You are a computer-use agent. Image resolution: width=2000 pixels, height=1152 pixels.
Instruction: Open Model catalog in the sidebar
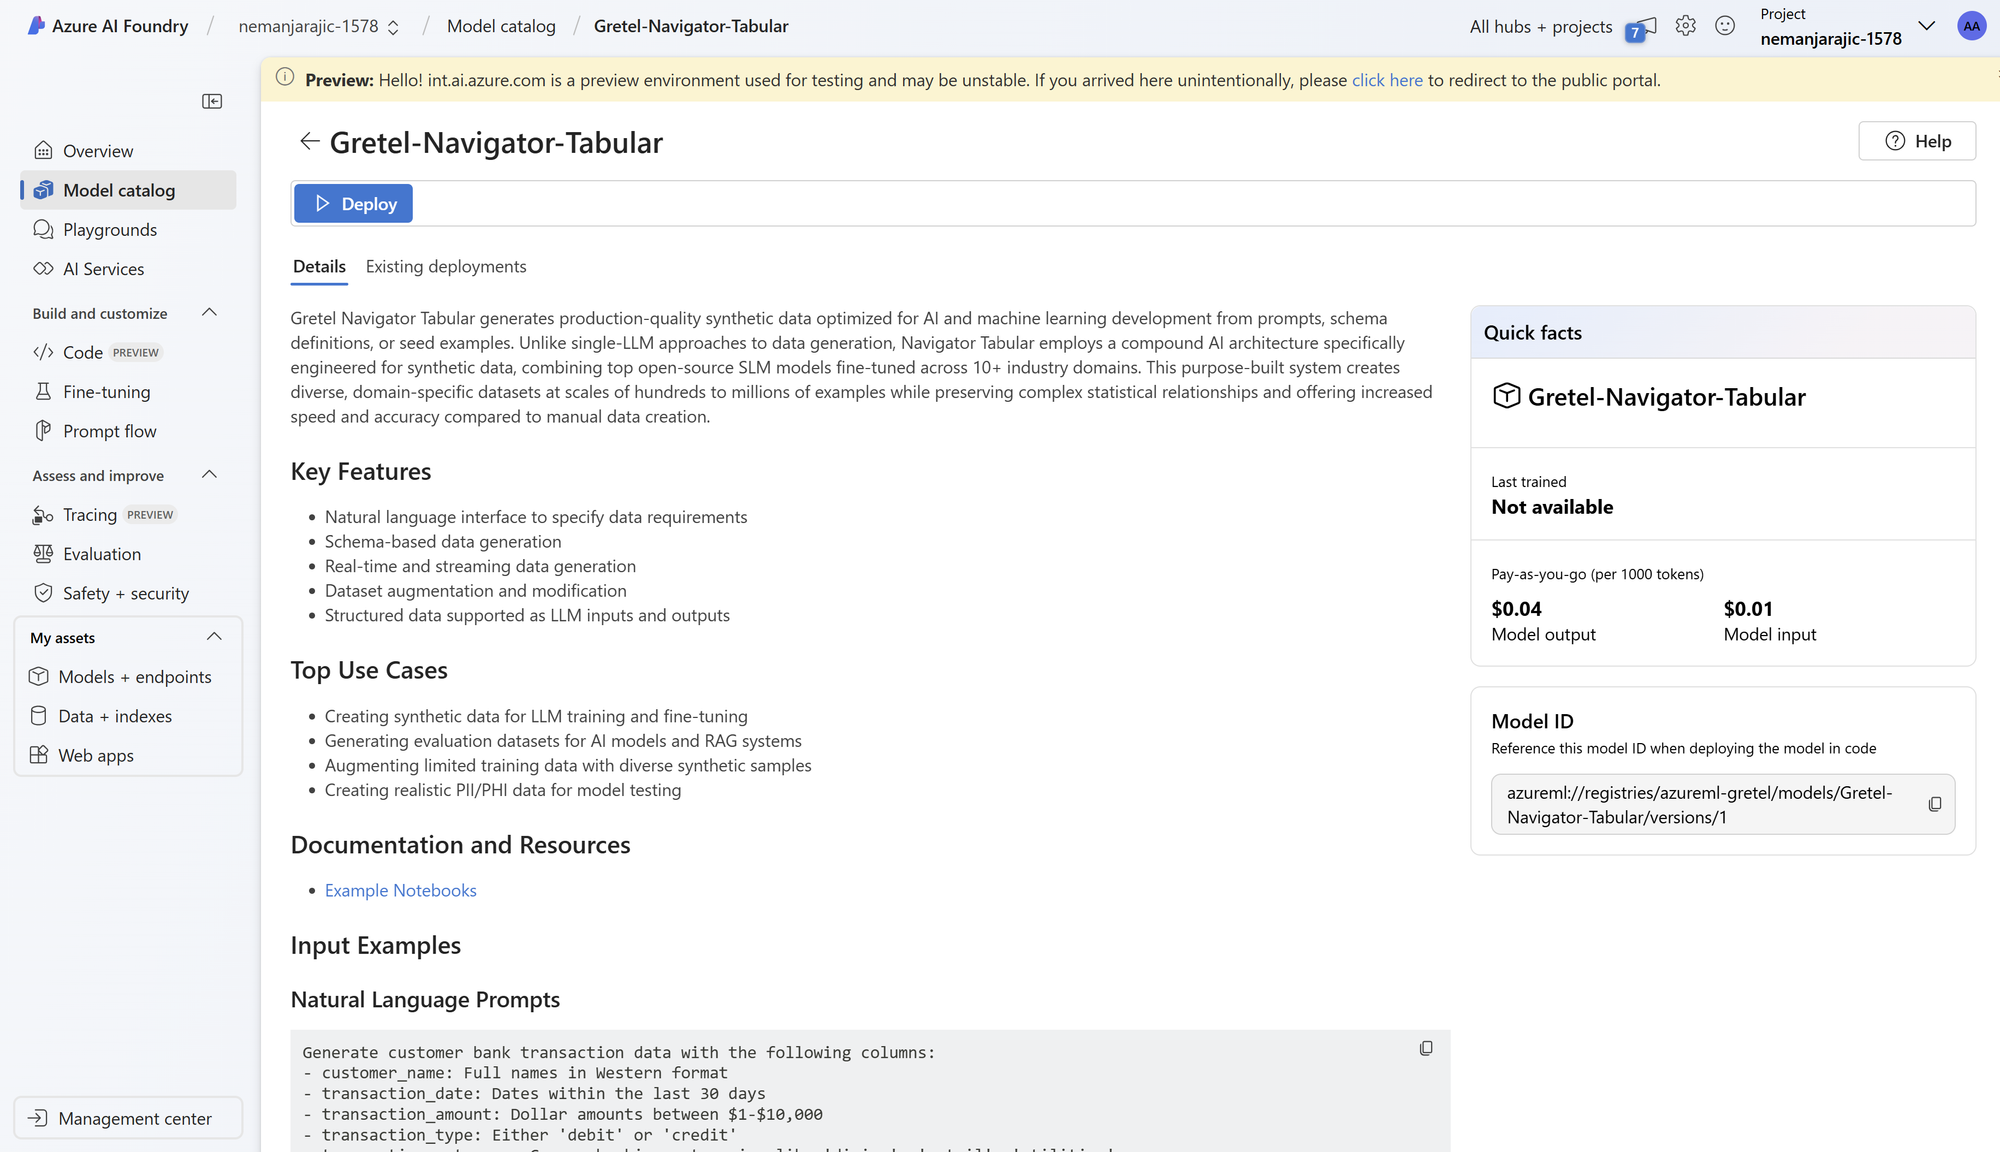click(129, 190)
